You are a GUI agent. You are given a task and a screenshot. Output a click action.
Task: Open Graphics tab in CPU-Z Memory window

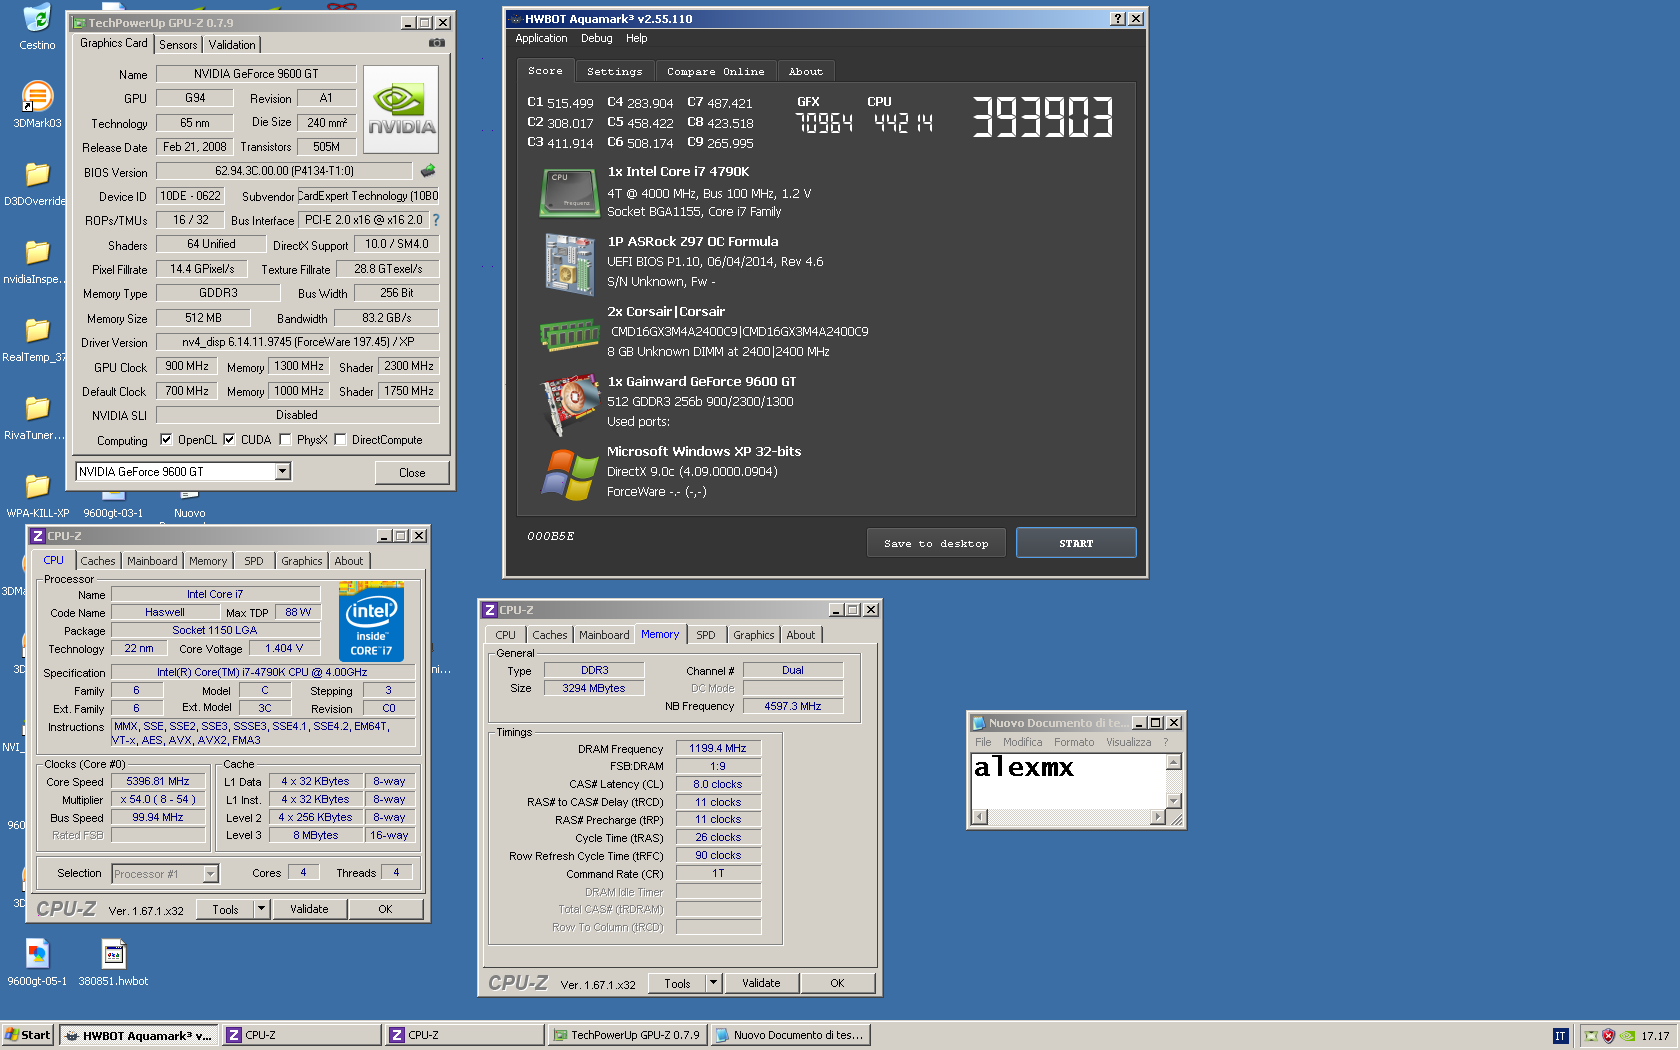pyautogui.click(x=753, y=635)
